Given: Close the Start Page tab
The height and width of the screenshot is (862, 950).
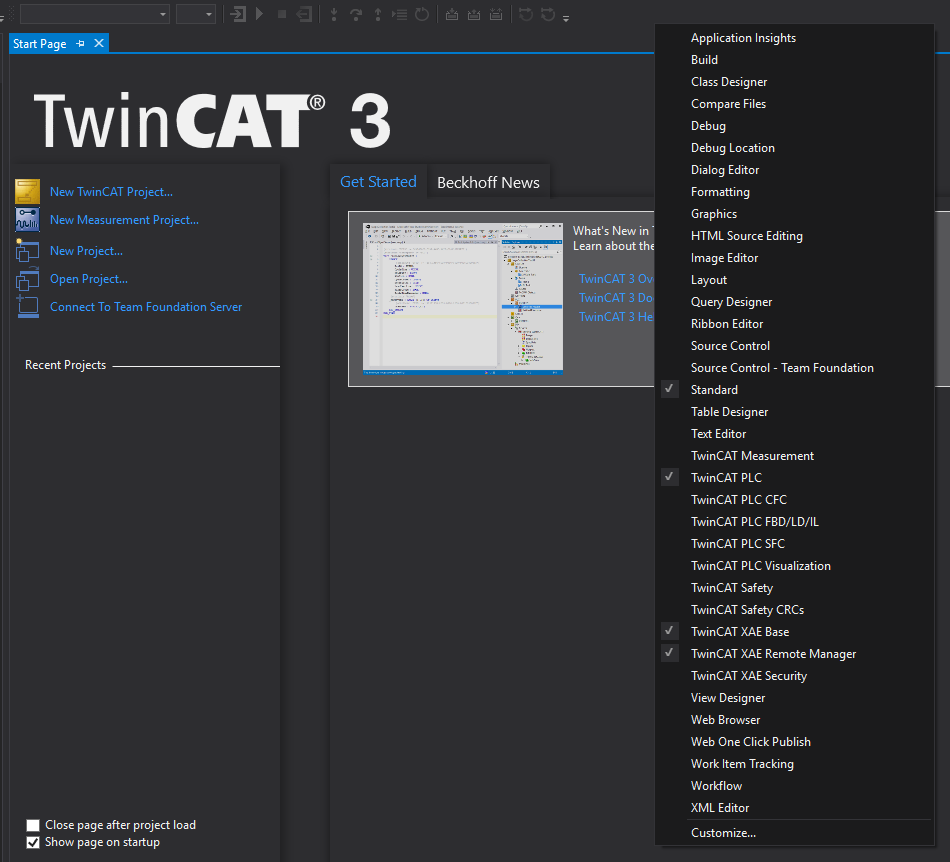Looking at the screenshot, I should point(99,43).
